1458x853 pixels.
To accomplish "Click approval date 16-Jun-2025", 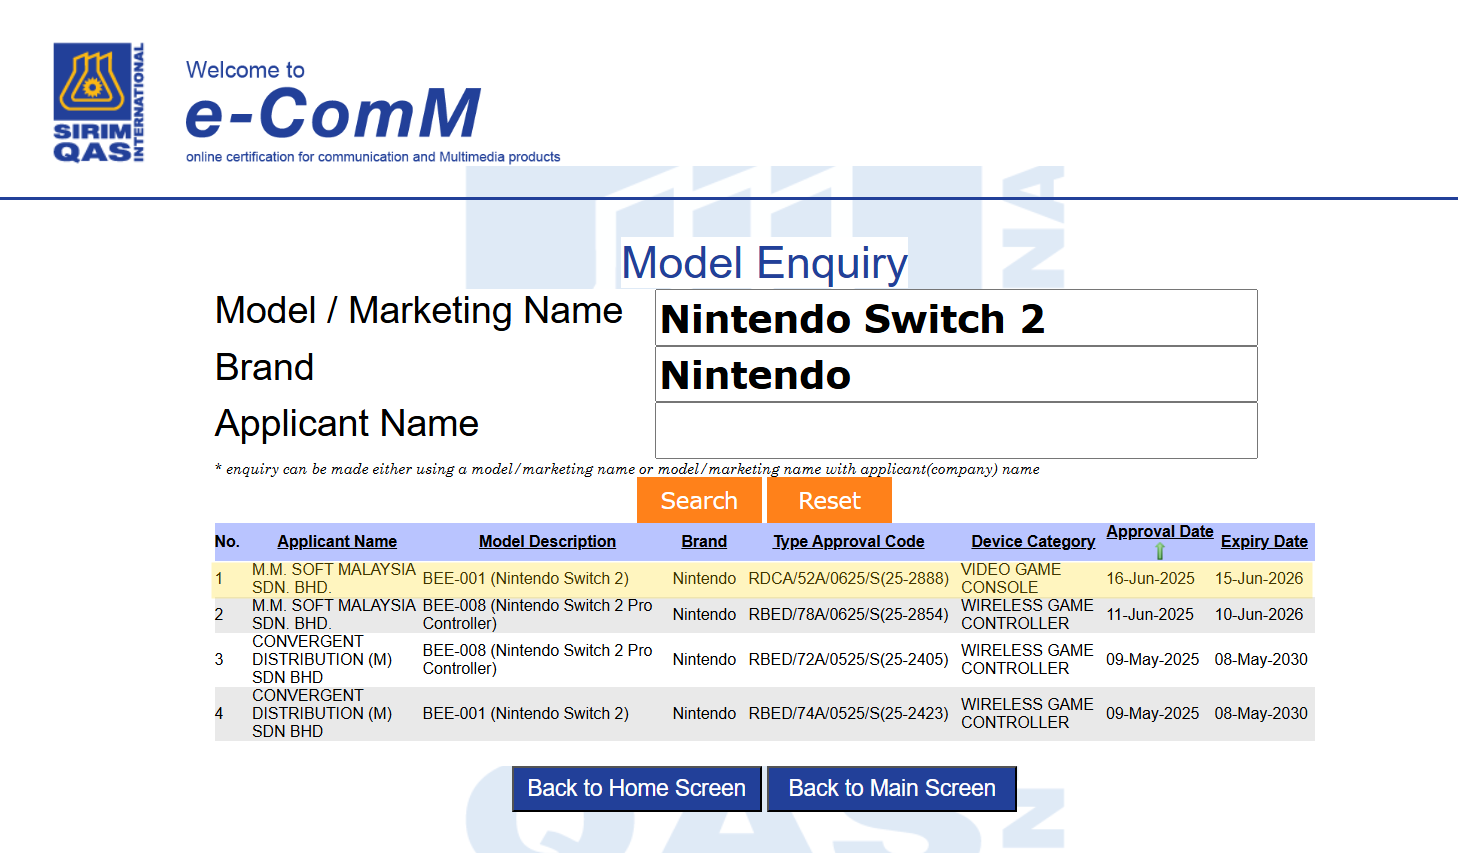I will (1150, 578).
